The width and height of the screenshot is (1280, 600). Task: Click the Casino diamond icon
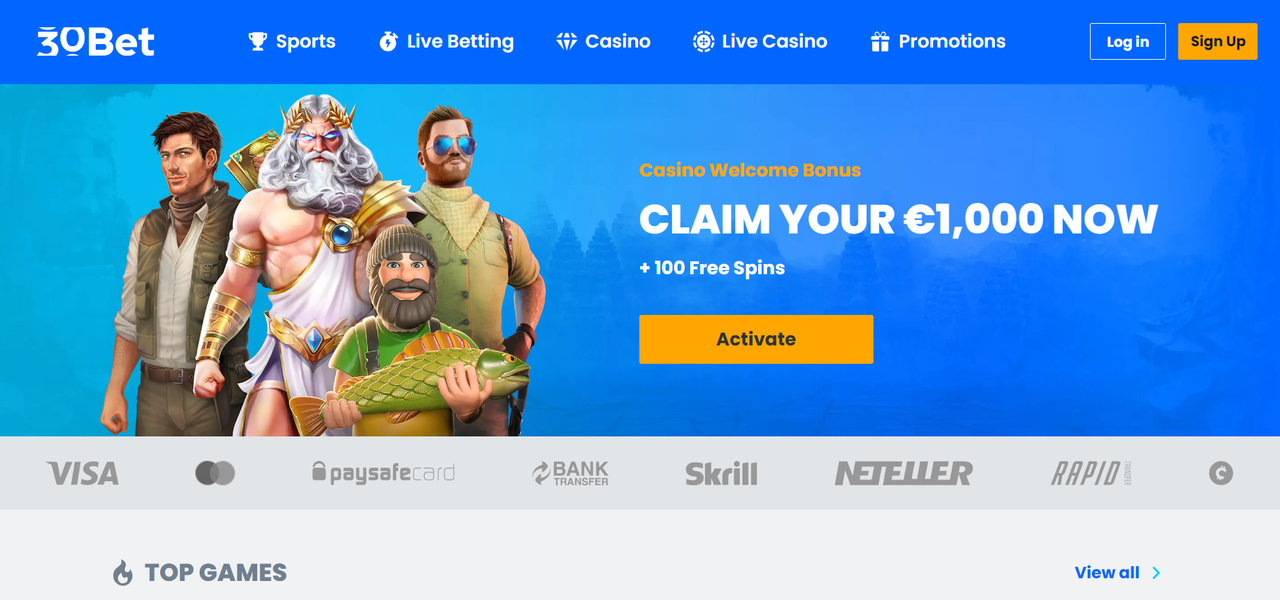(x=567, y=41)
